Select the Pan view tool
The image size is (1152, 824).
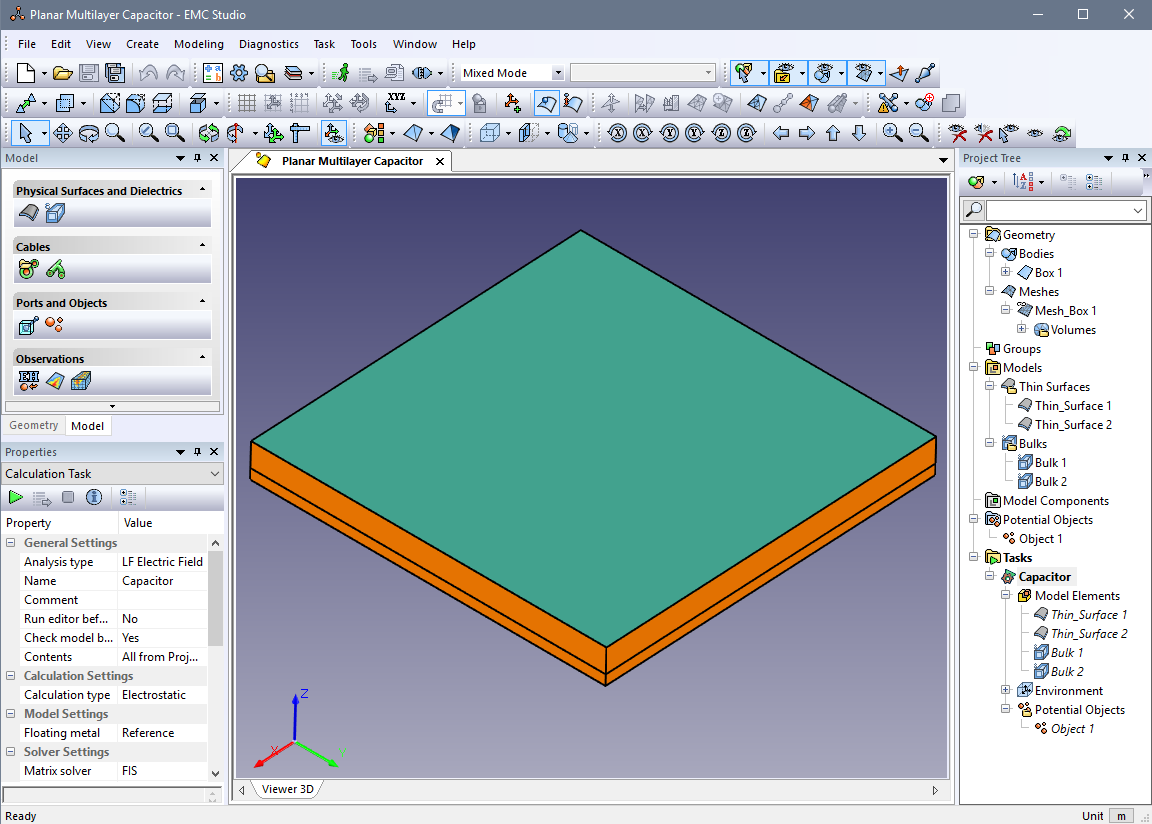click(62, 133)
